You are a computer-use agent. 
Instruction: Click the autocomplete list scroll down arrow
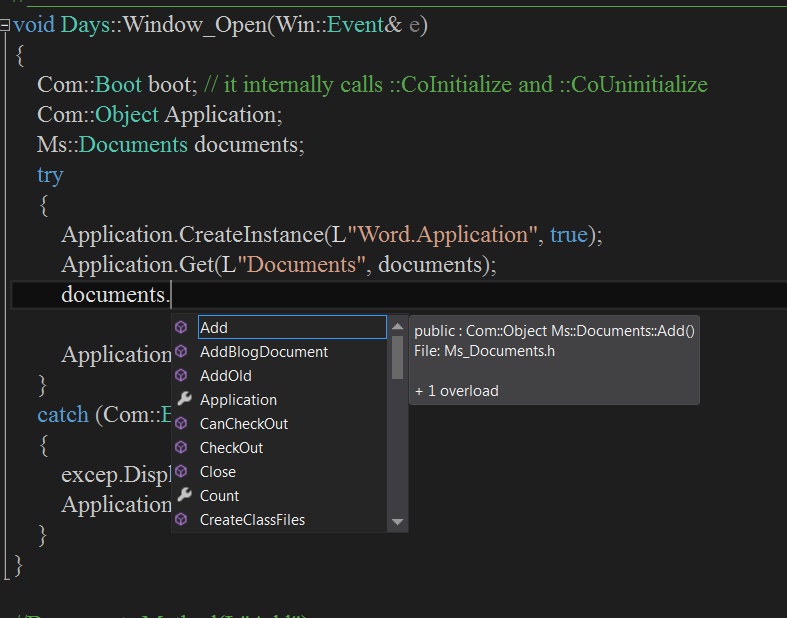pyautogui.click(x=398, y=522)
